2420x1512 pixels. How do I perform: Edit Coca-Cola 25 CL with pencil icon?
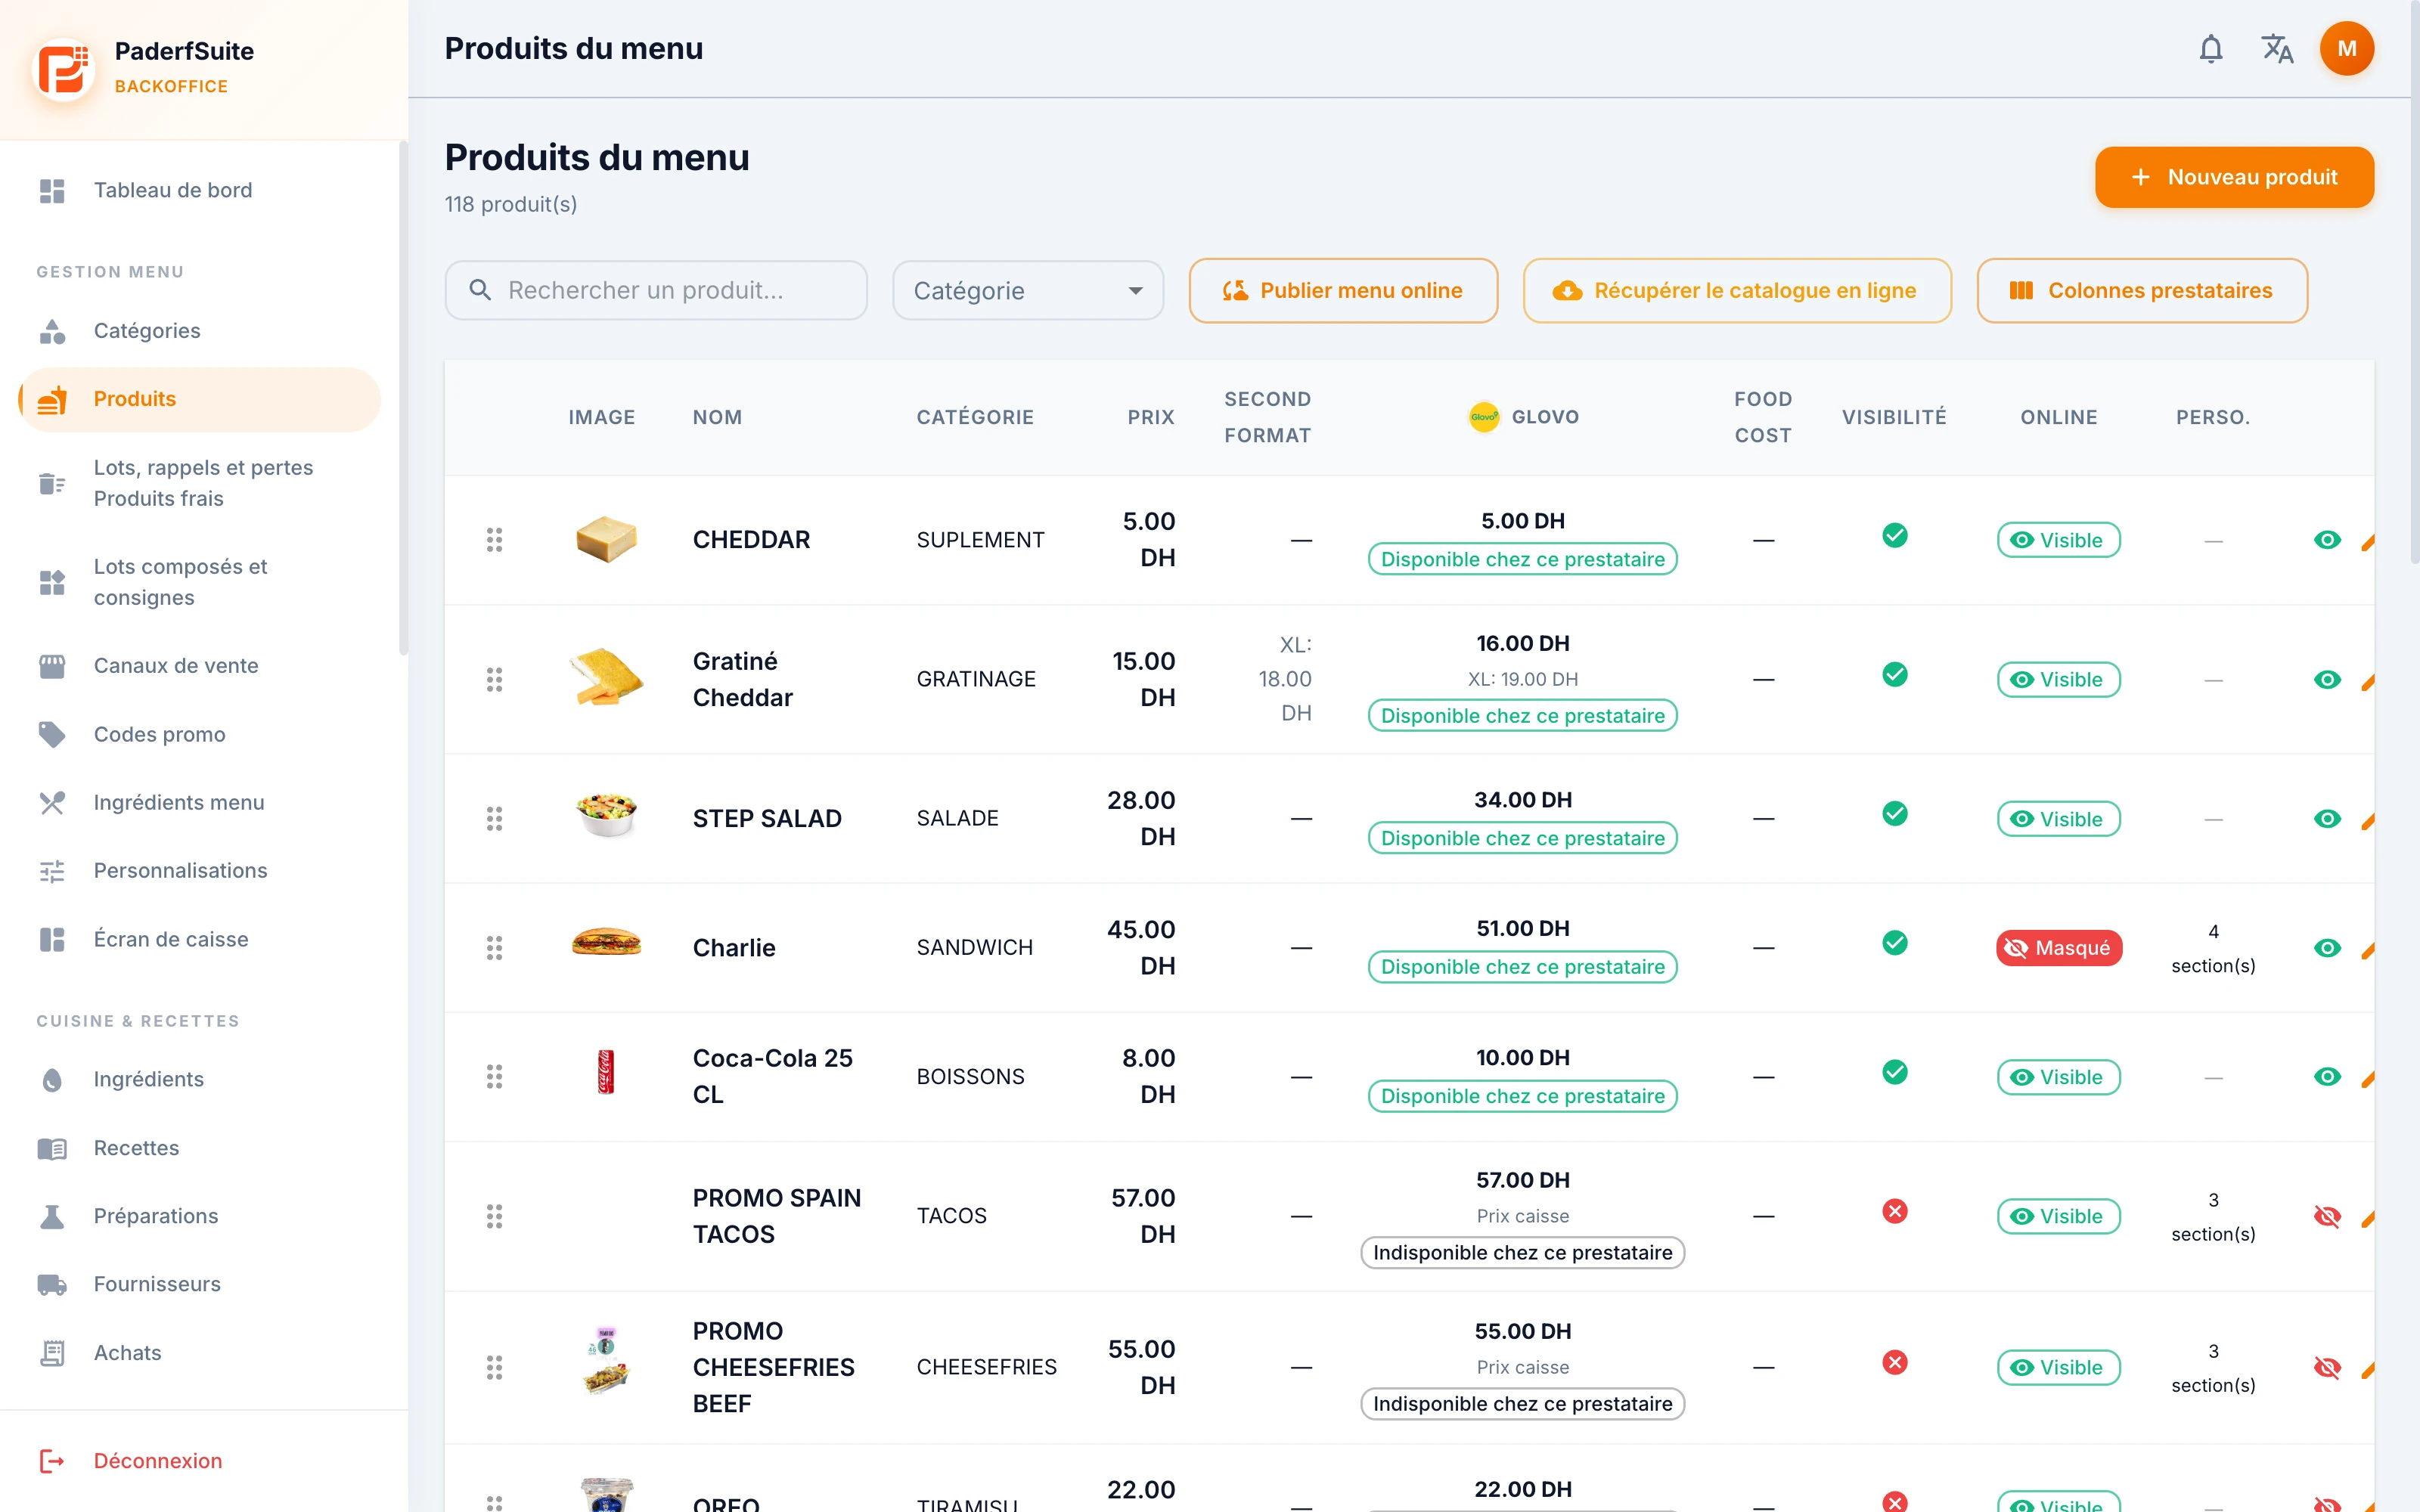point(2366,1079)
